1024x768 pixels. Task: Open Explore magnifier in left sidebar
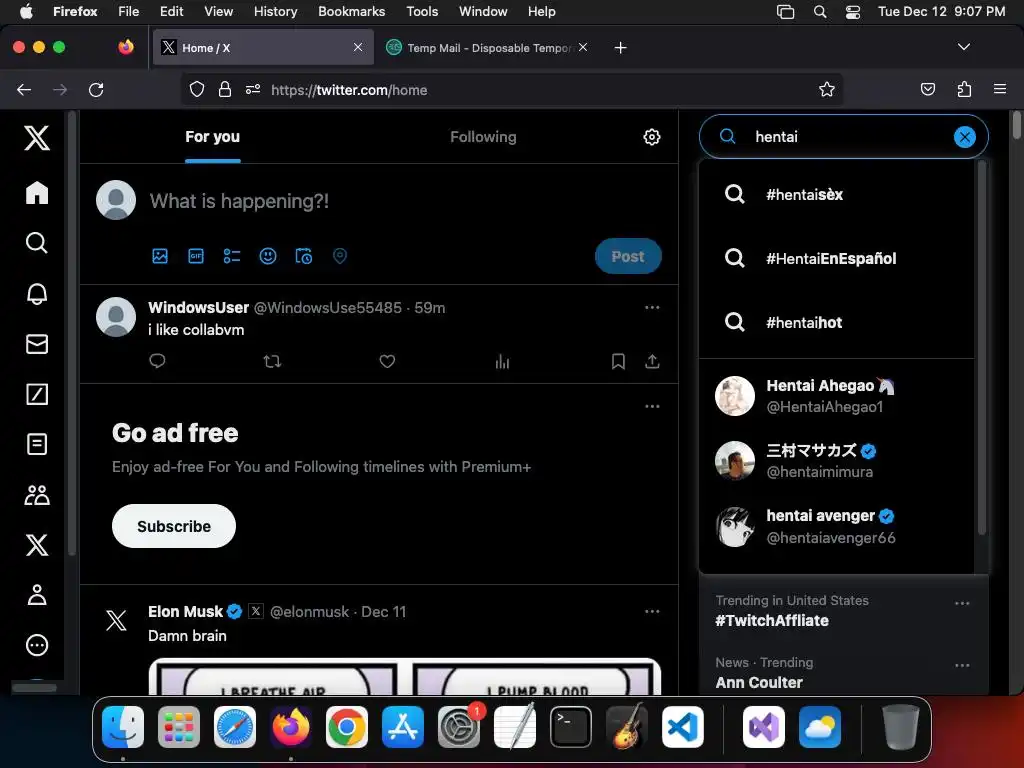coord(37,243)
